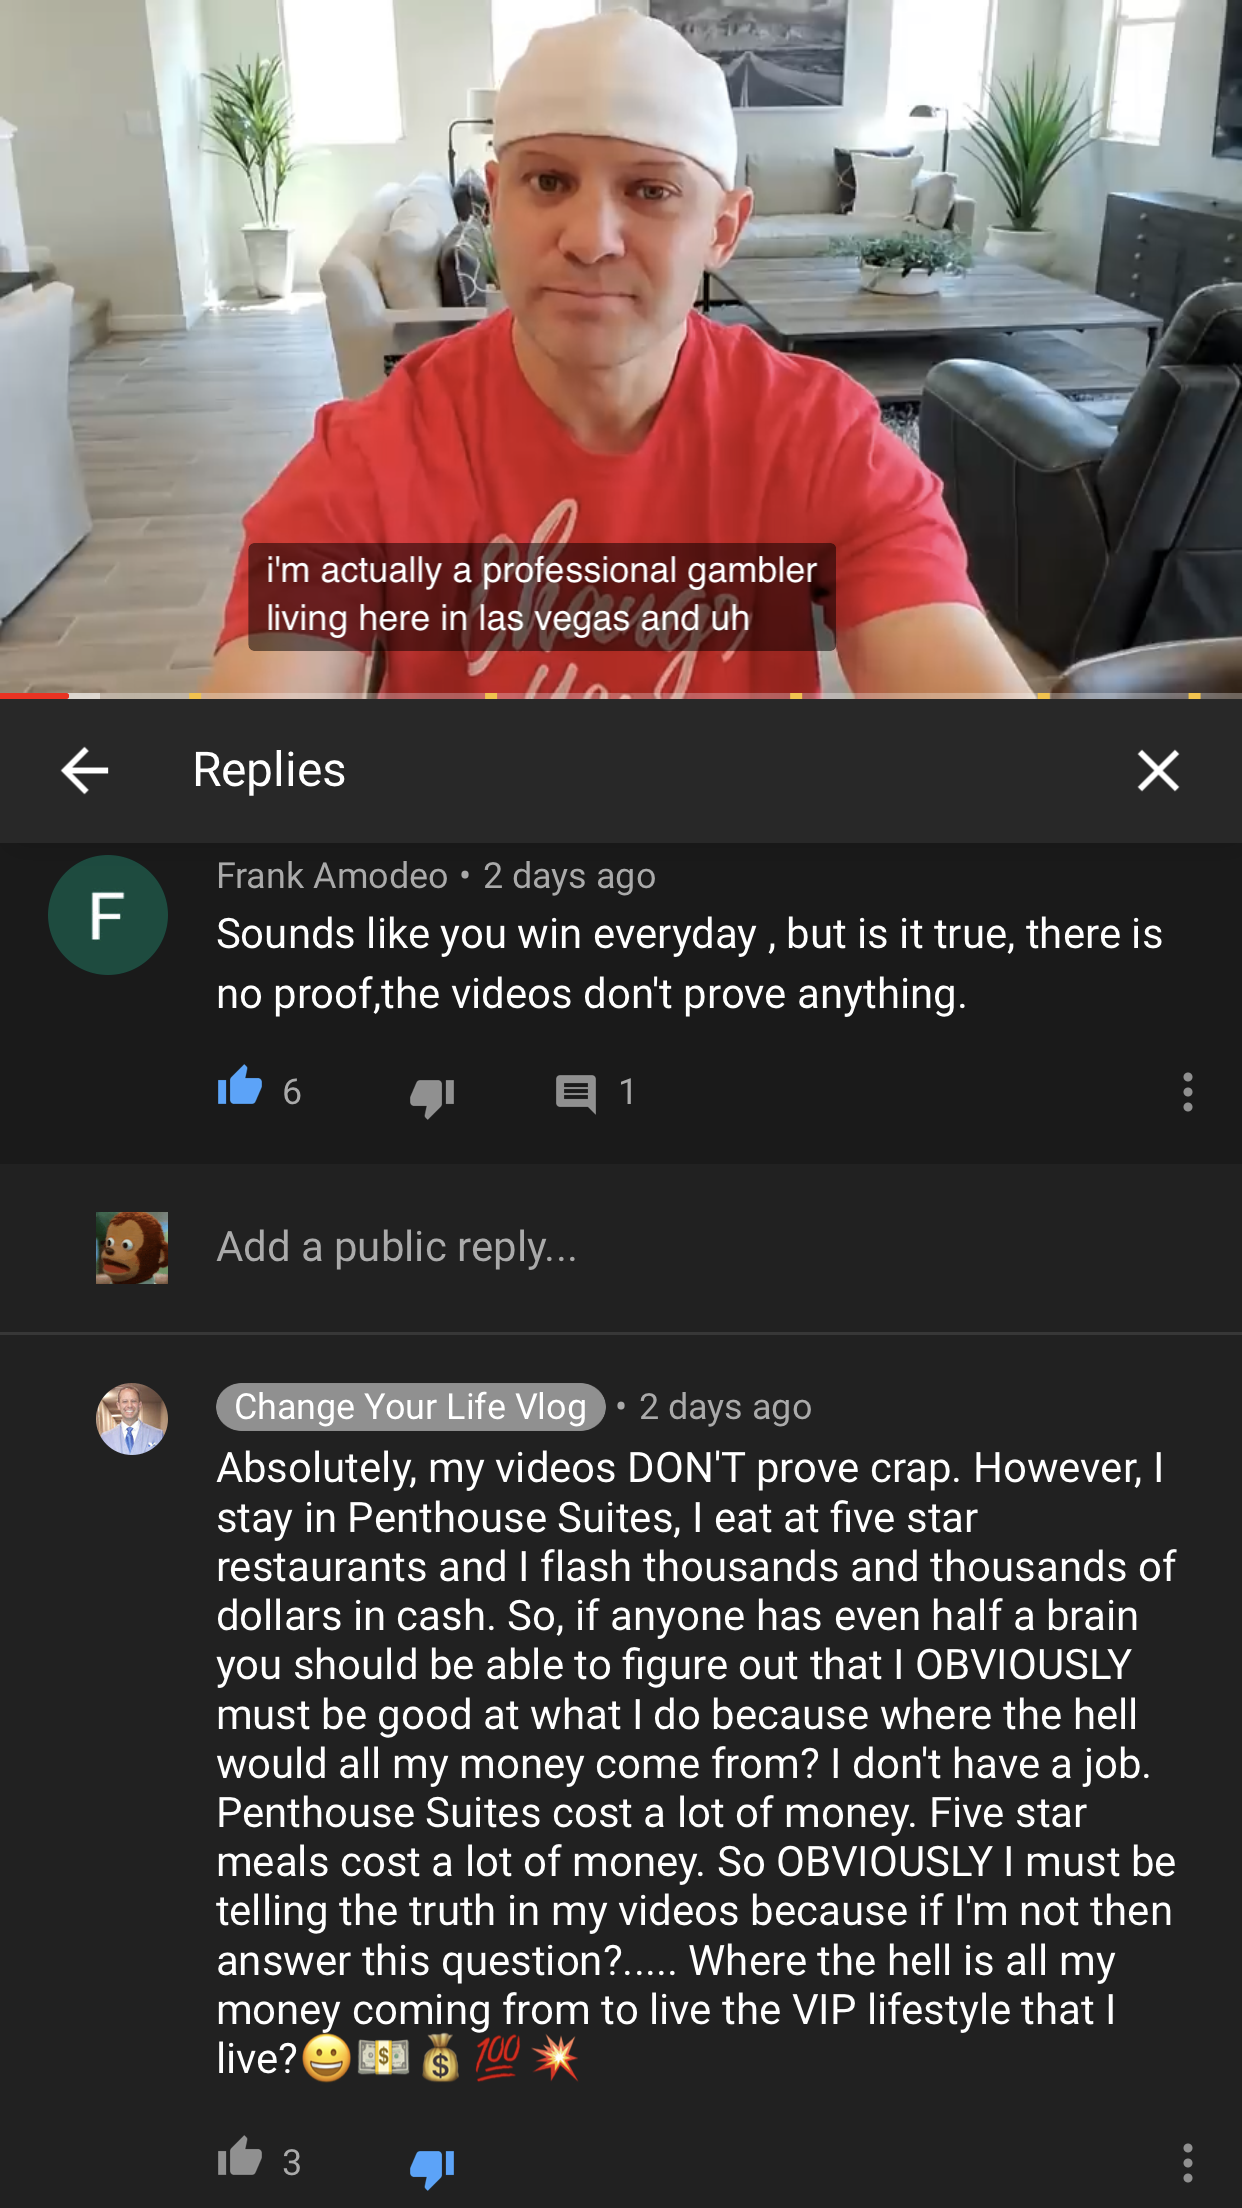Viewport: 1242px width, 2208px height.
Task: Tap the Change Your Life Vlog profile picture
Action: [132, 1419]
